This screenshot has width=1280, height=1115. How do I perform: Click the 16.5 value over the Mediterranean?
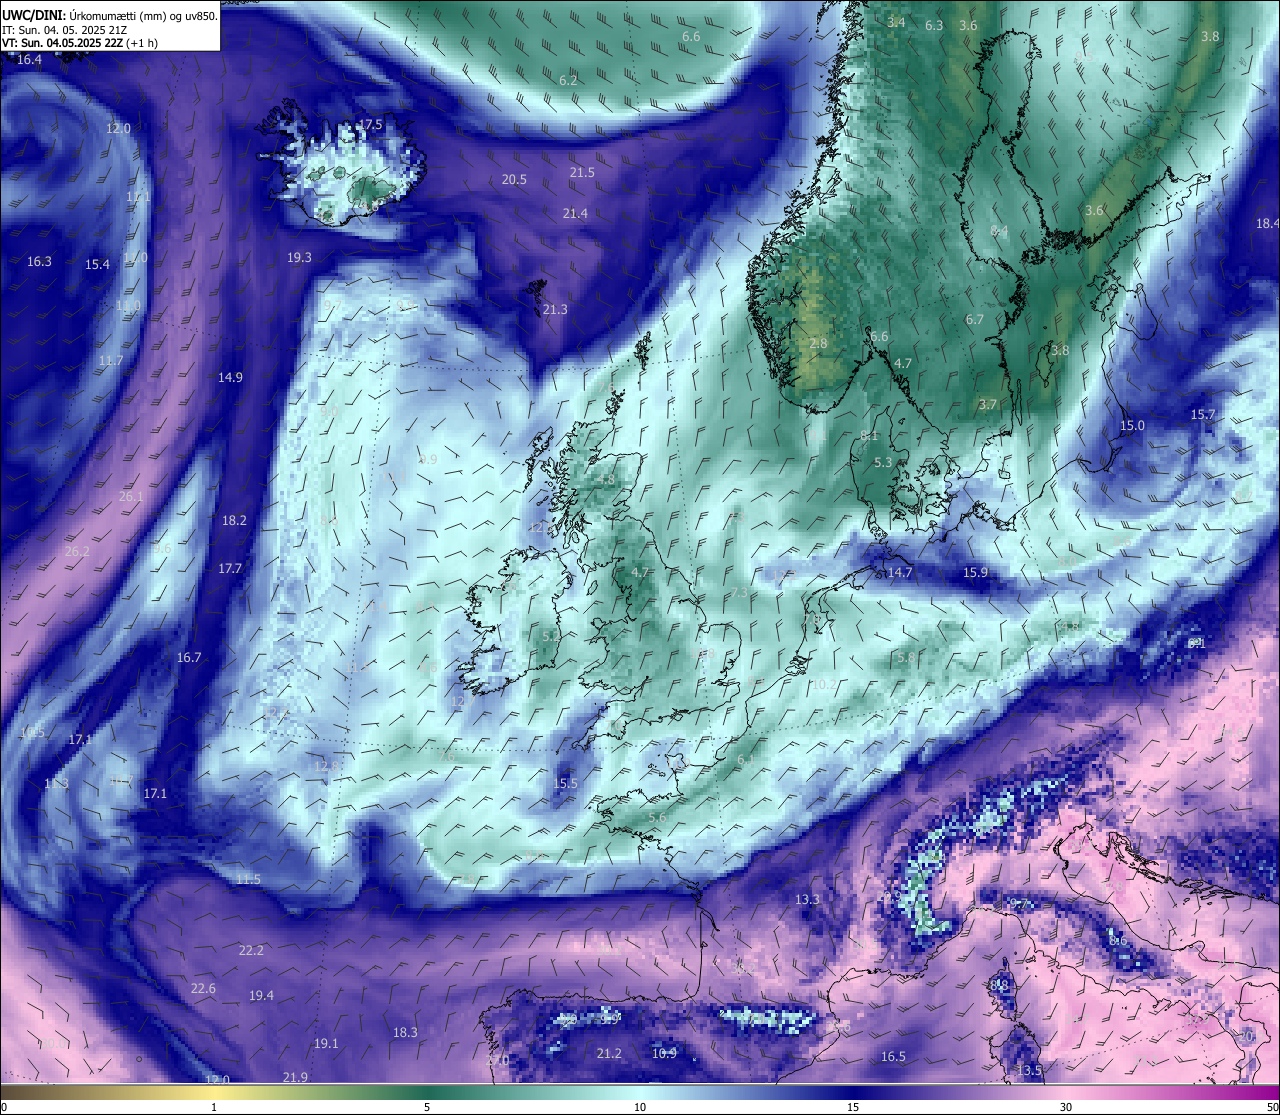click(893, 1057)
